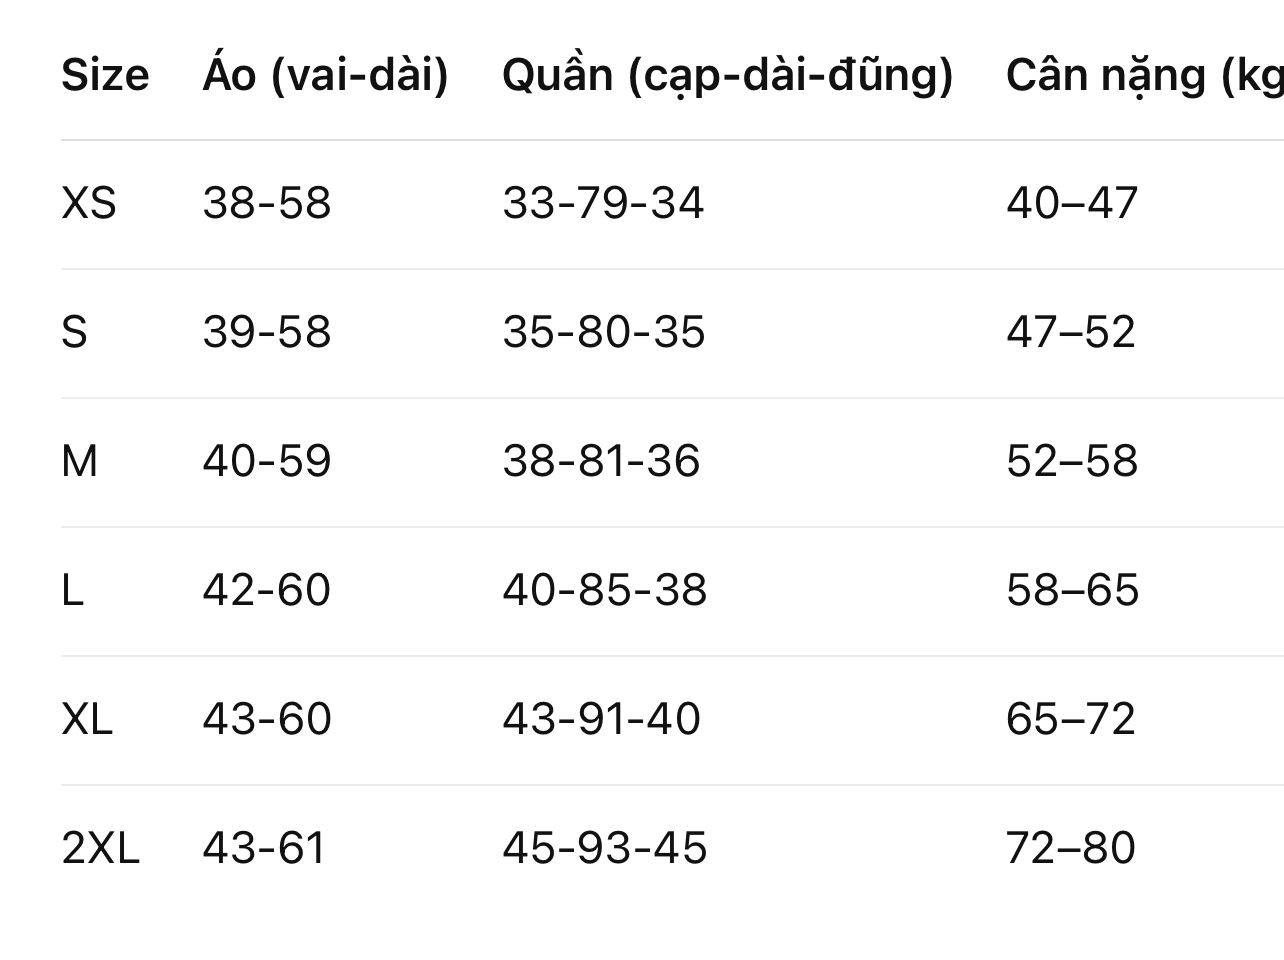Select the S size row label
This screenshot has width=1284, height=960.
click(75, 333)
